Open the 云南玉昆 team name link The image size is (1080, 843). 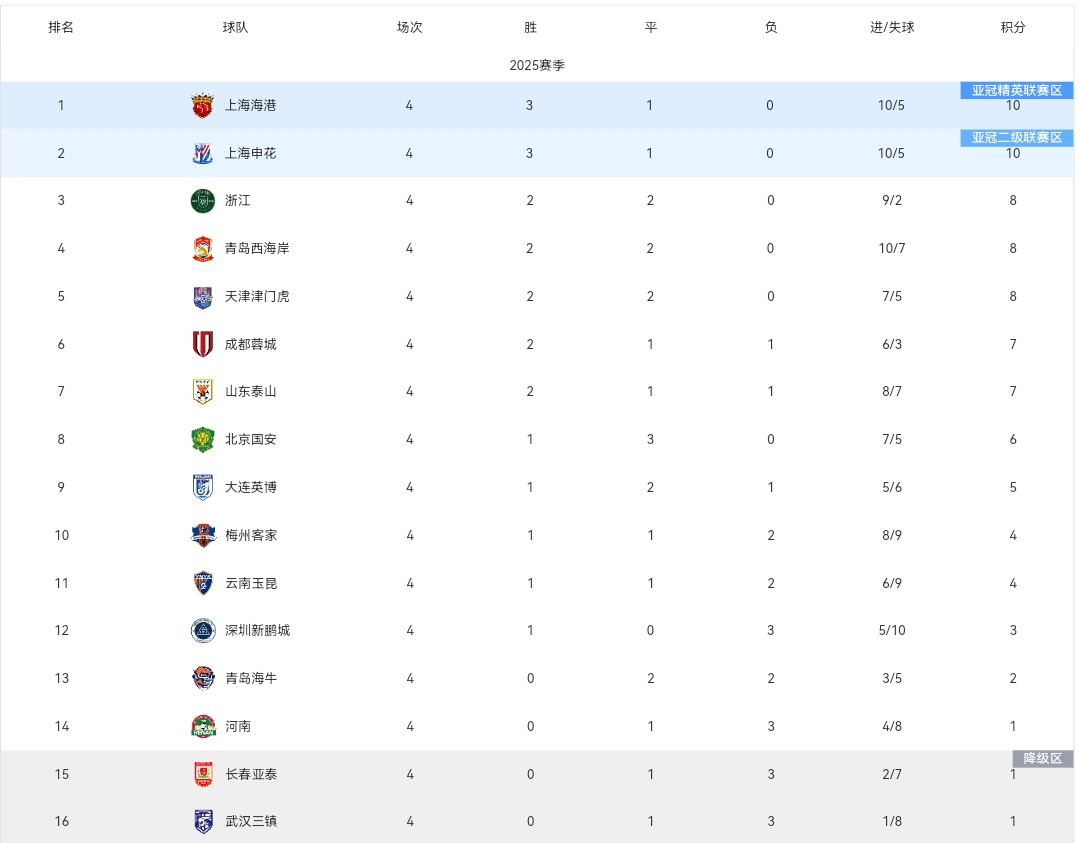point(251,583)
